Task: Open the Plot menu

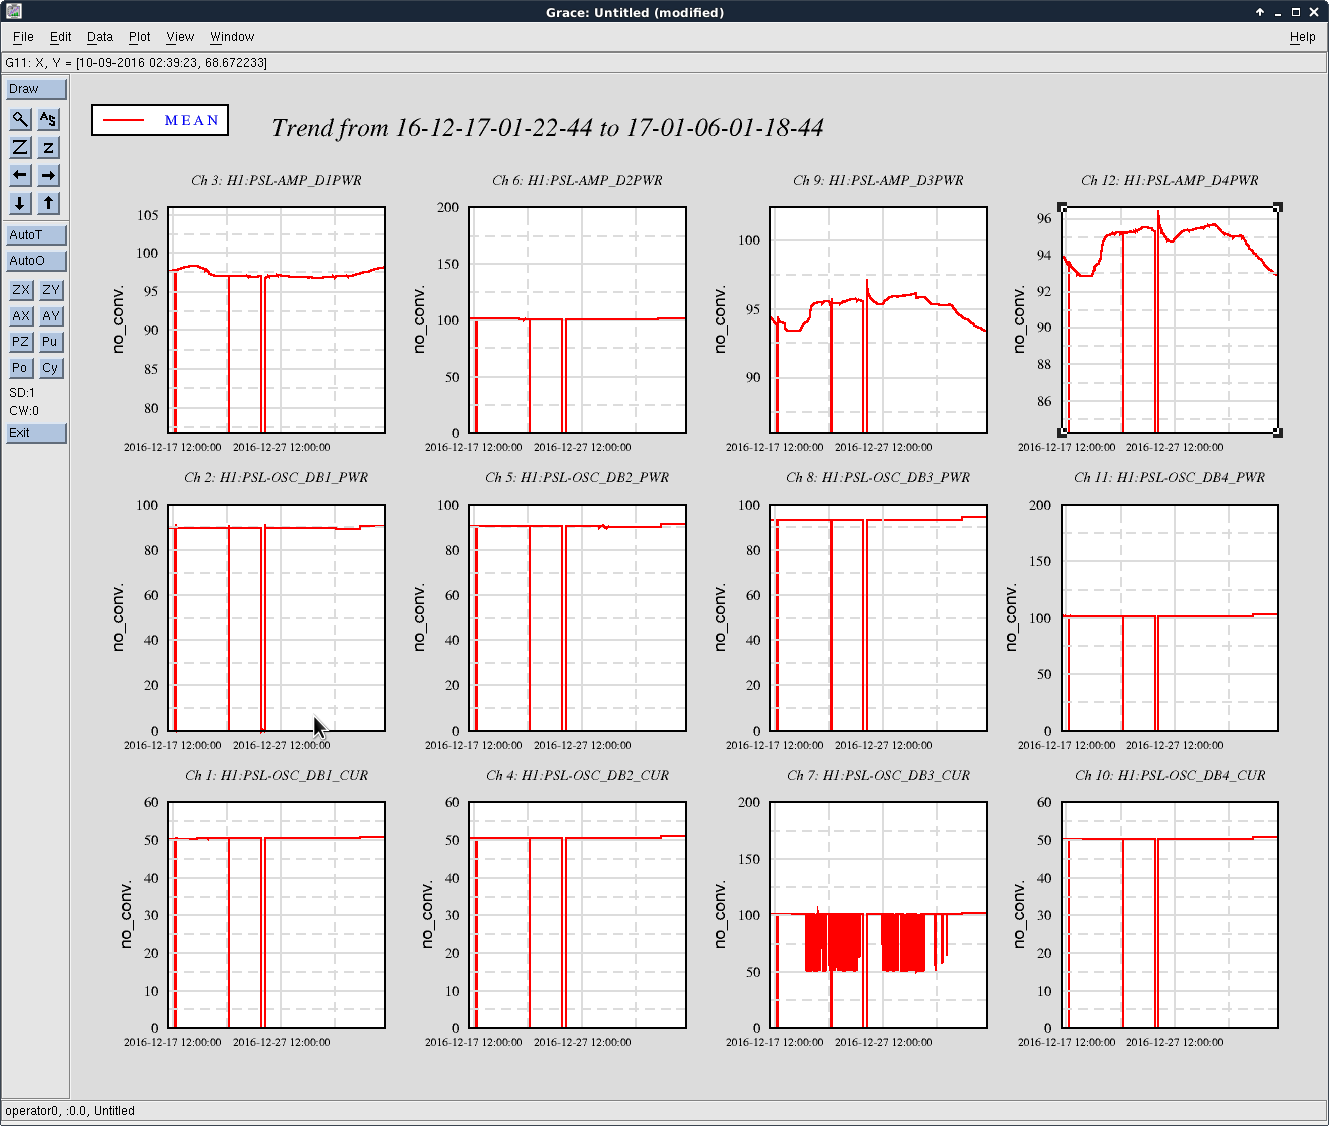Action: click(x=140, y=37)
